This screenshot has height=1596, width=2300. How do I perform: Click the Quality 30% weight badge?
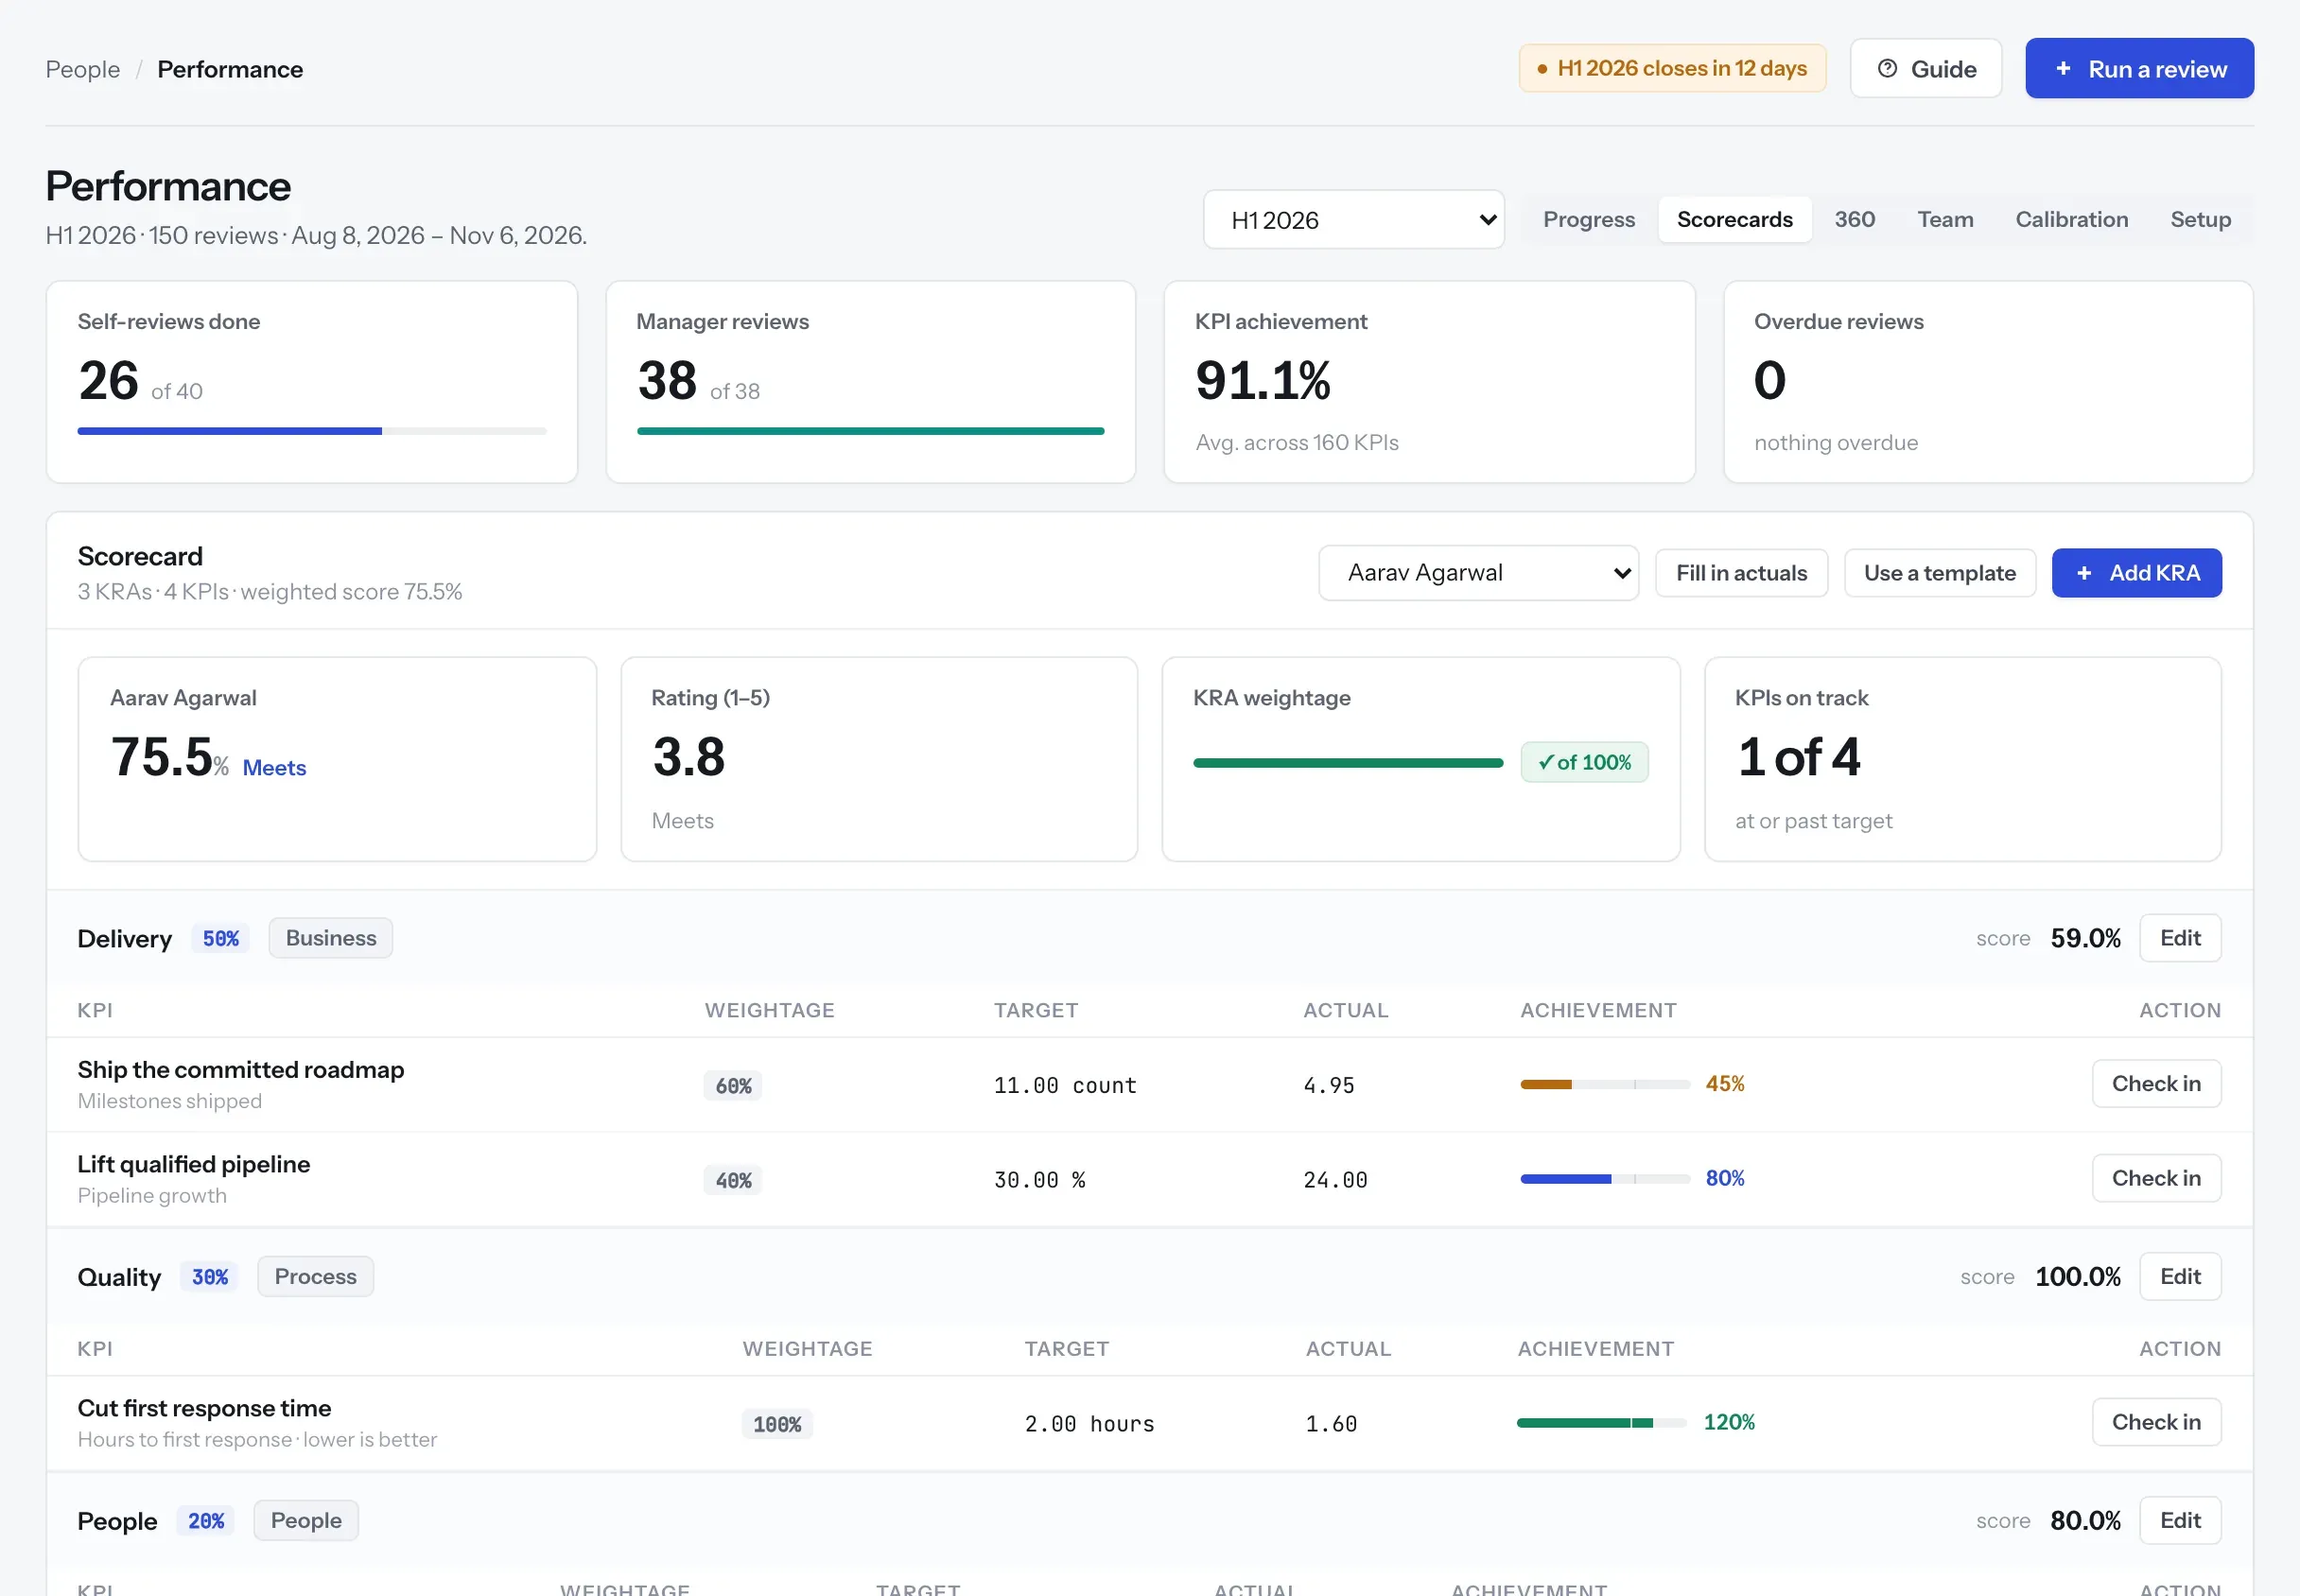(210, 1277)
